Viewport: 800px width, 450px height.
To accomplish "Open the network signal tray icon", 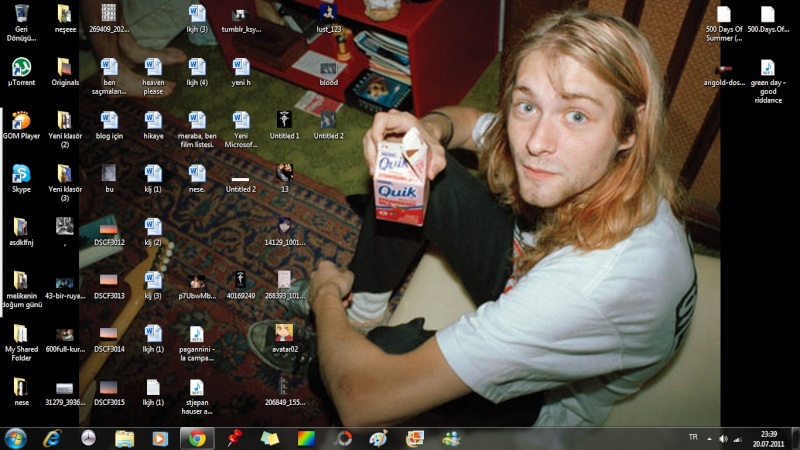I will coord(738,438).
